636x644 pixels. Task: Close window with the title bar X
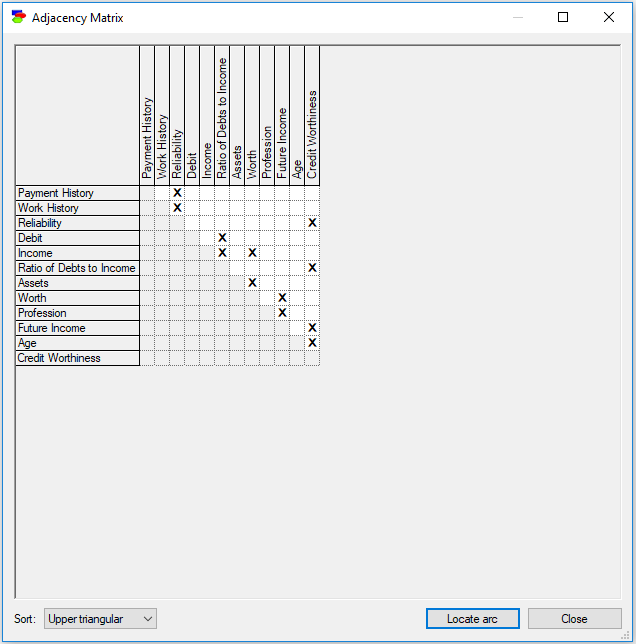[x=609, y=17]
